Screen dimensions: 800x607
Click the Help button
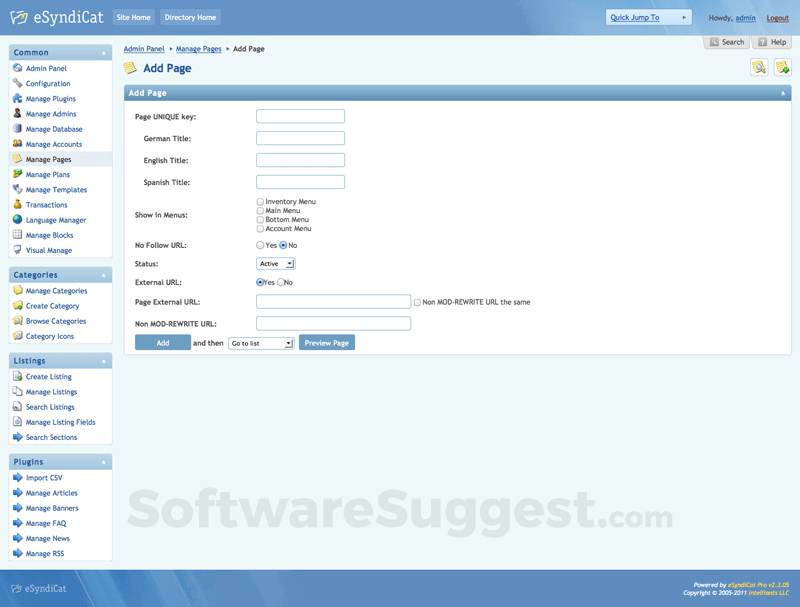[x=772, y=42]
